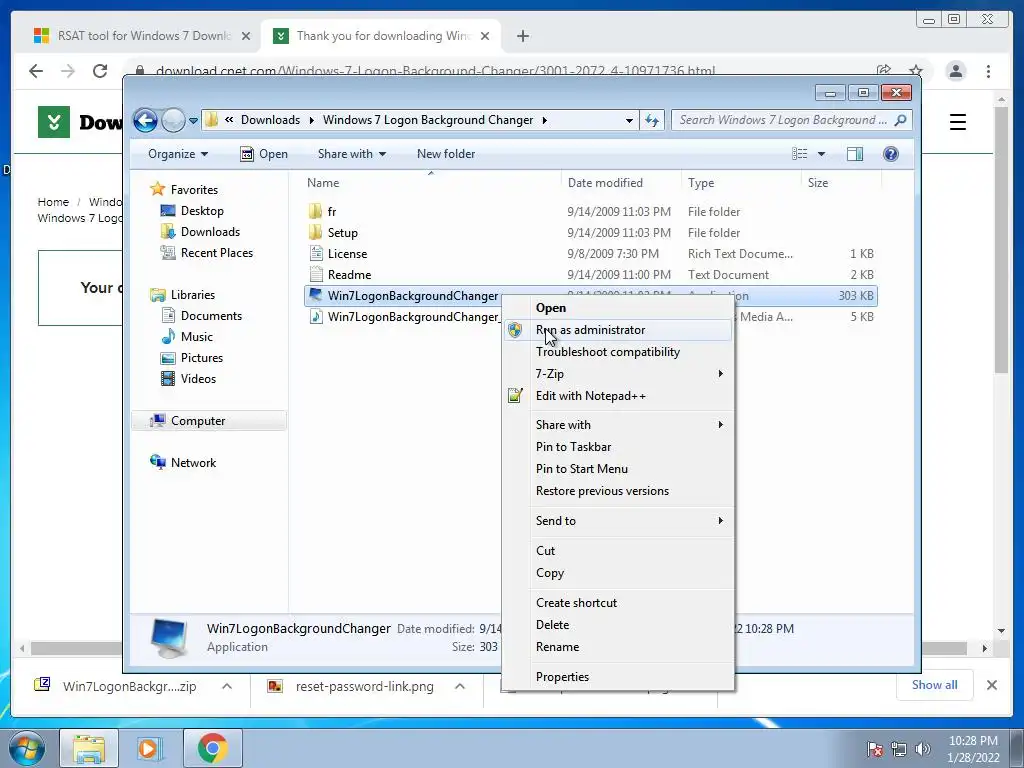
Task: Choose Copy from context menu
Action: [618, 573]
